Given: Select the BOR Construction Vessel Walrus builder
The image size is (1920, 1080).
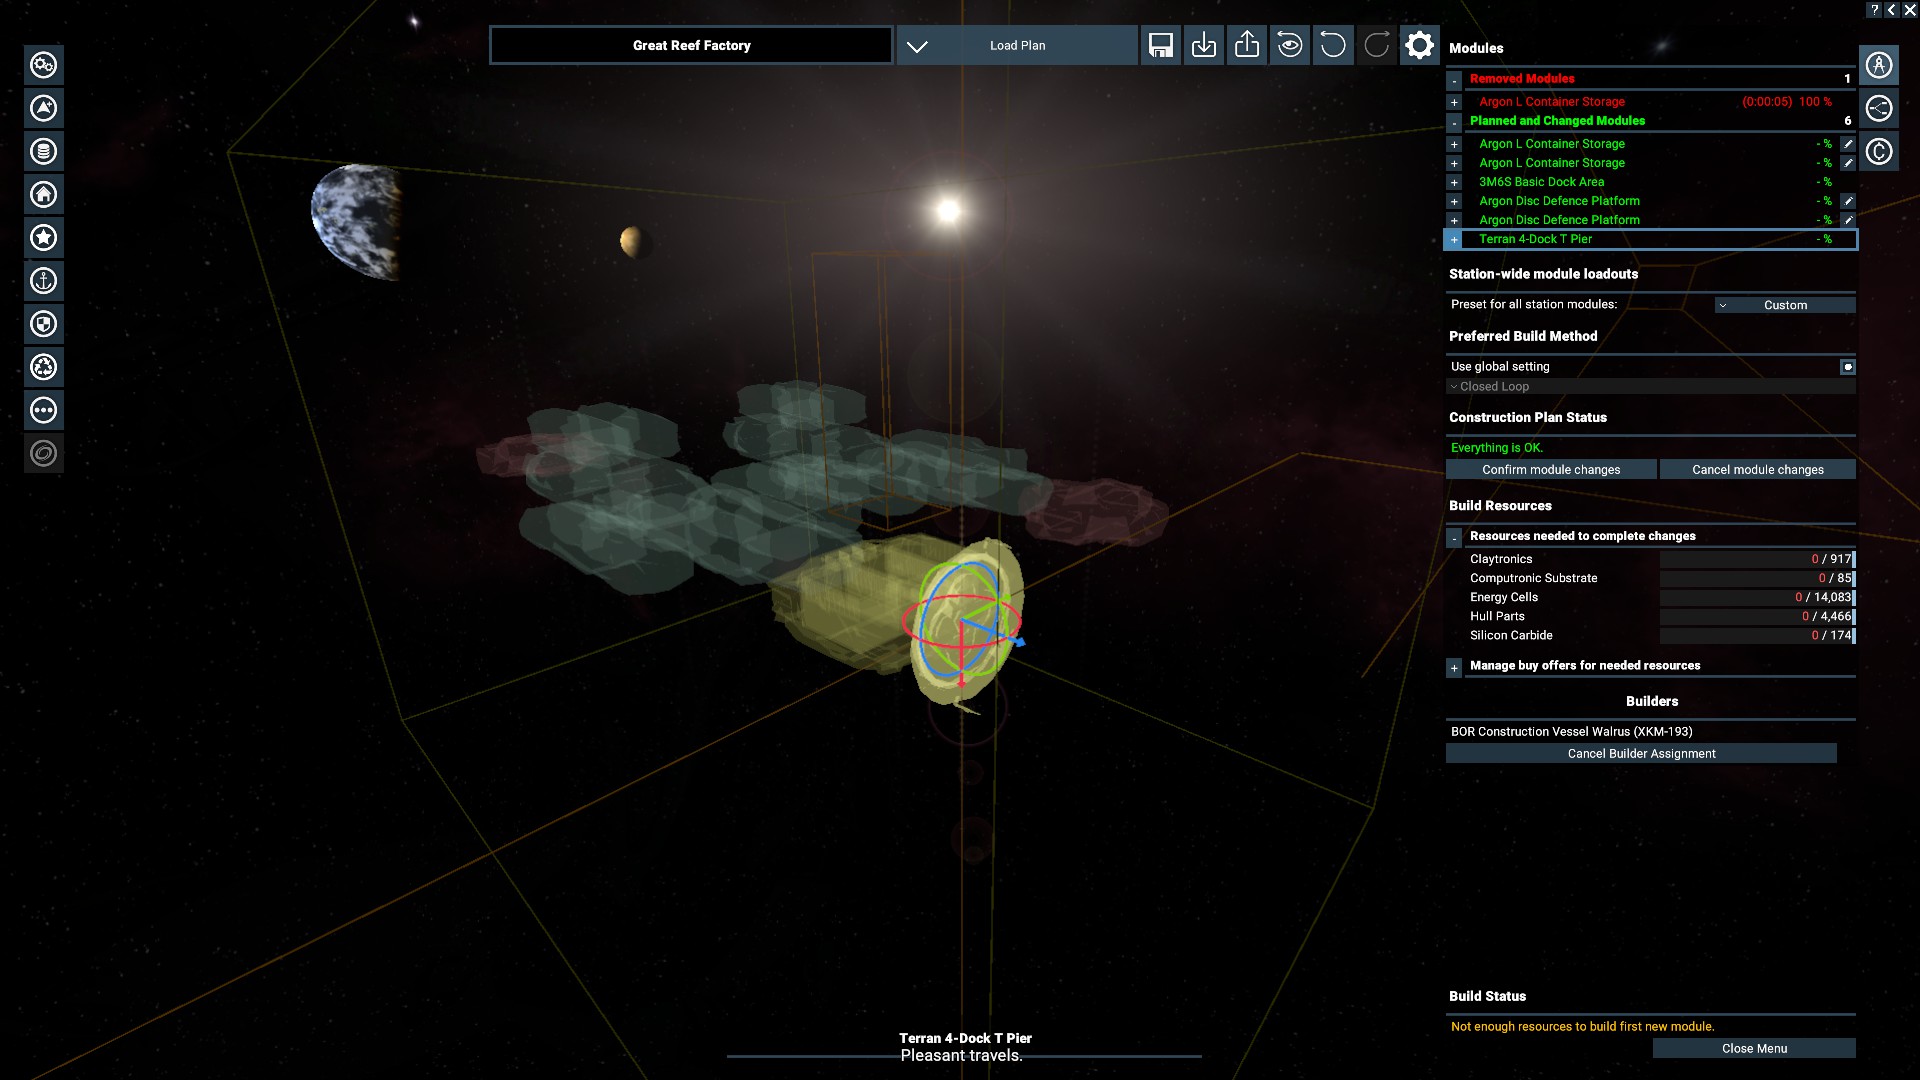Looking at the screenshot, I should pos(1571,731).
